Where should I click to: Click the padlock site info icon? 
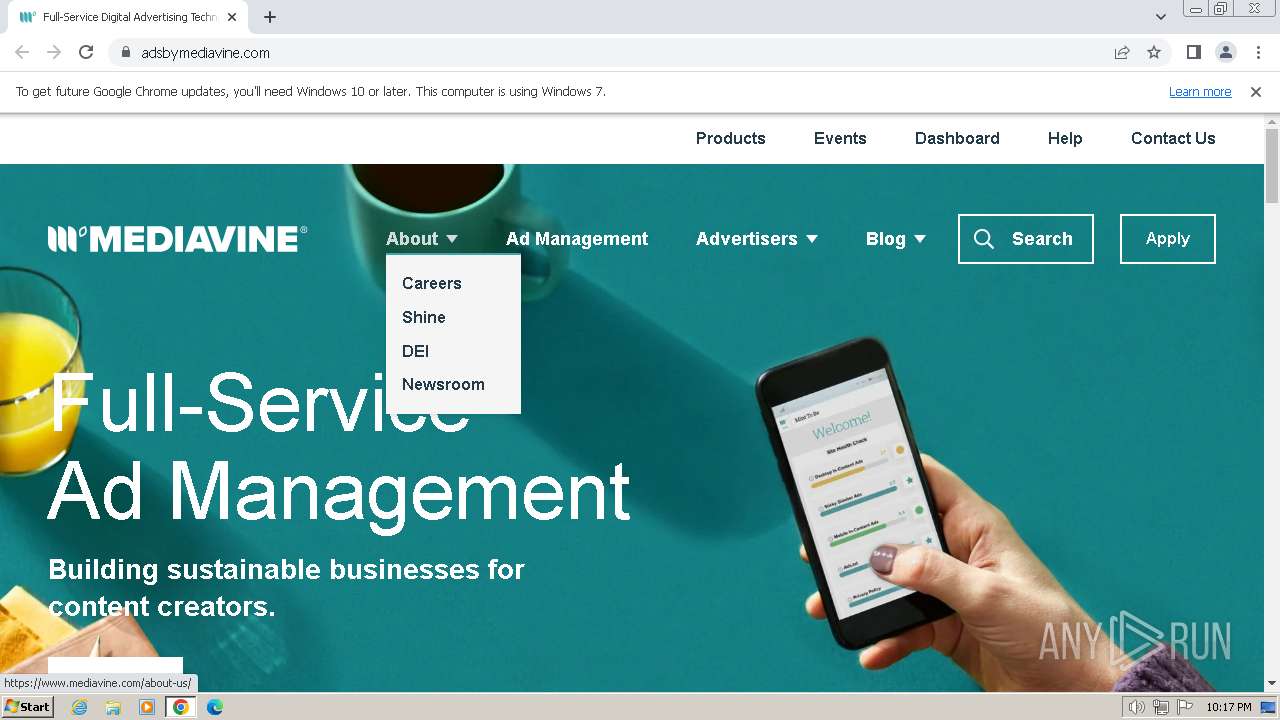click(x=125, y=52)
